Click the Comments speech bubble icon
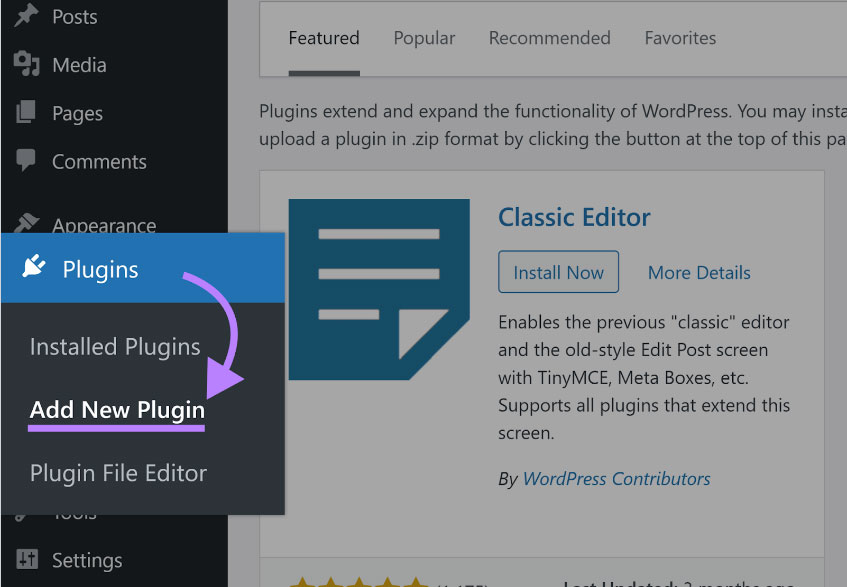 pyautogui.click(x=27, y=161)
